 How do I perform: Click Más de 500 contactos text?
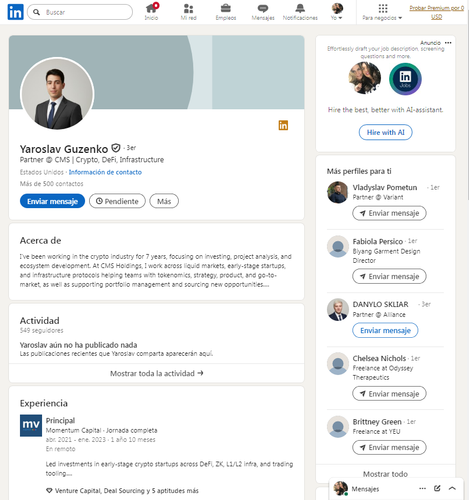51,184
